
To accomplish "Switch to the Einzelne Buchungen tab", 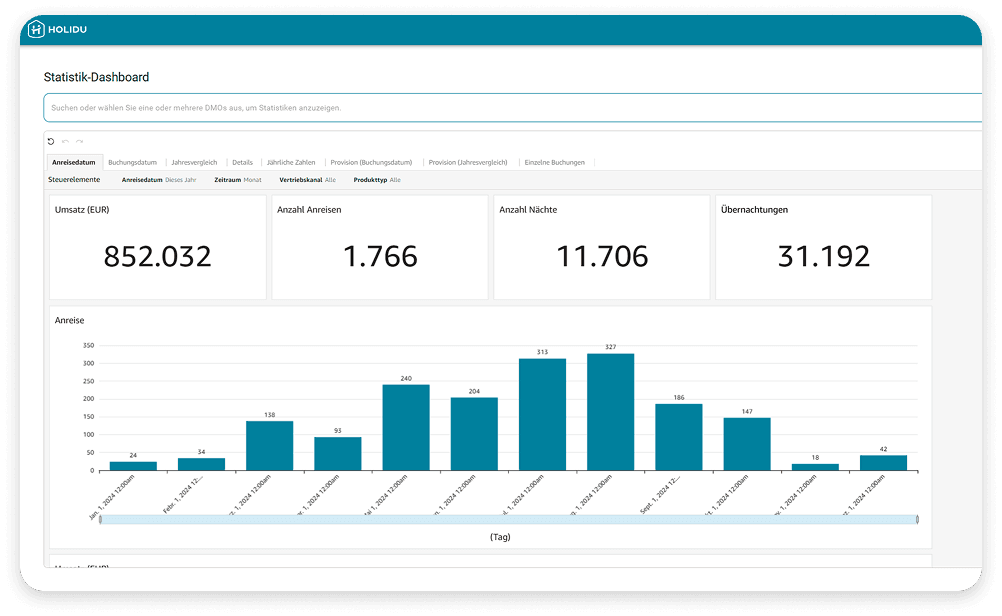I will coord(554,162).
